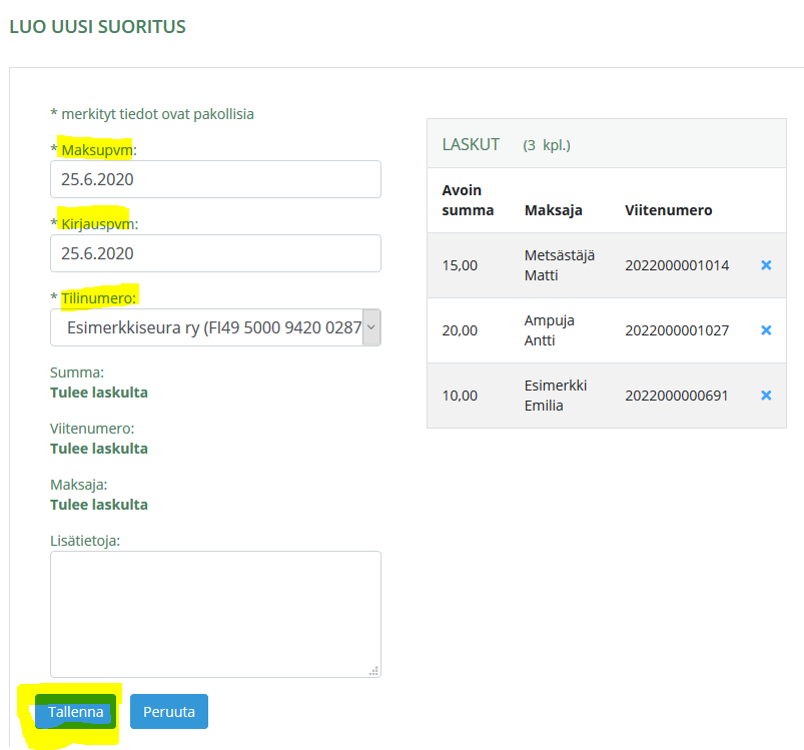Click the Maksupvm date field

[215, 180]
